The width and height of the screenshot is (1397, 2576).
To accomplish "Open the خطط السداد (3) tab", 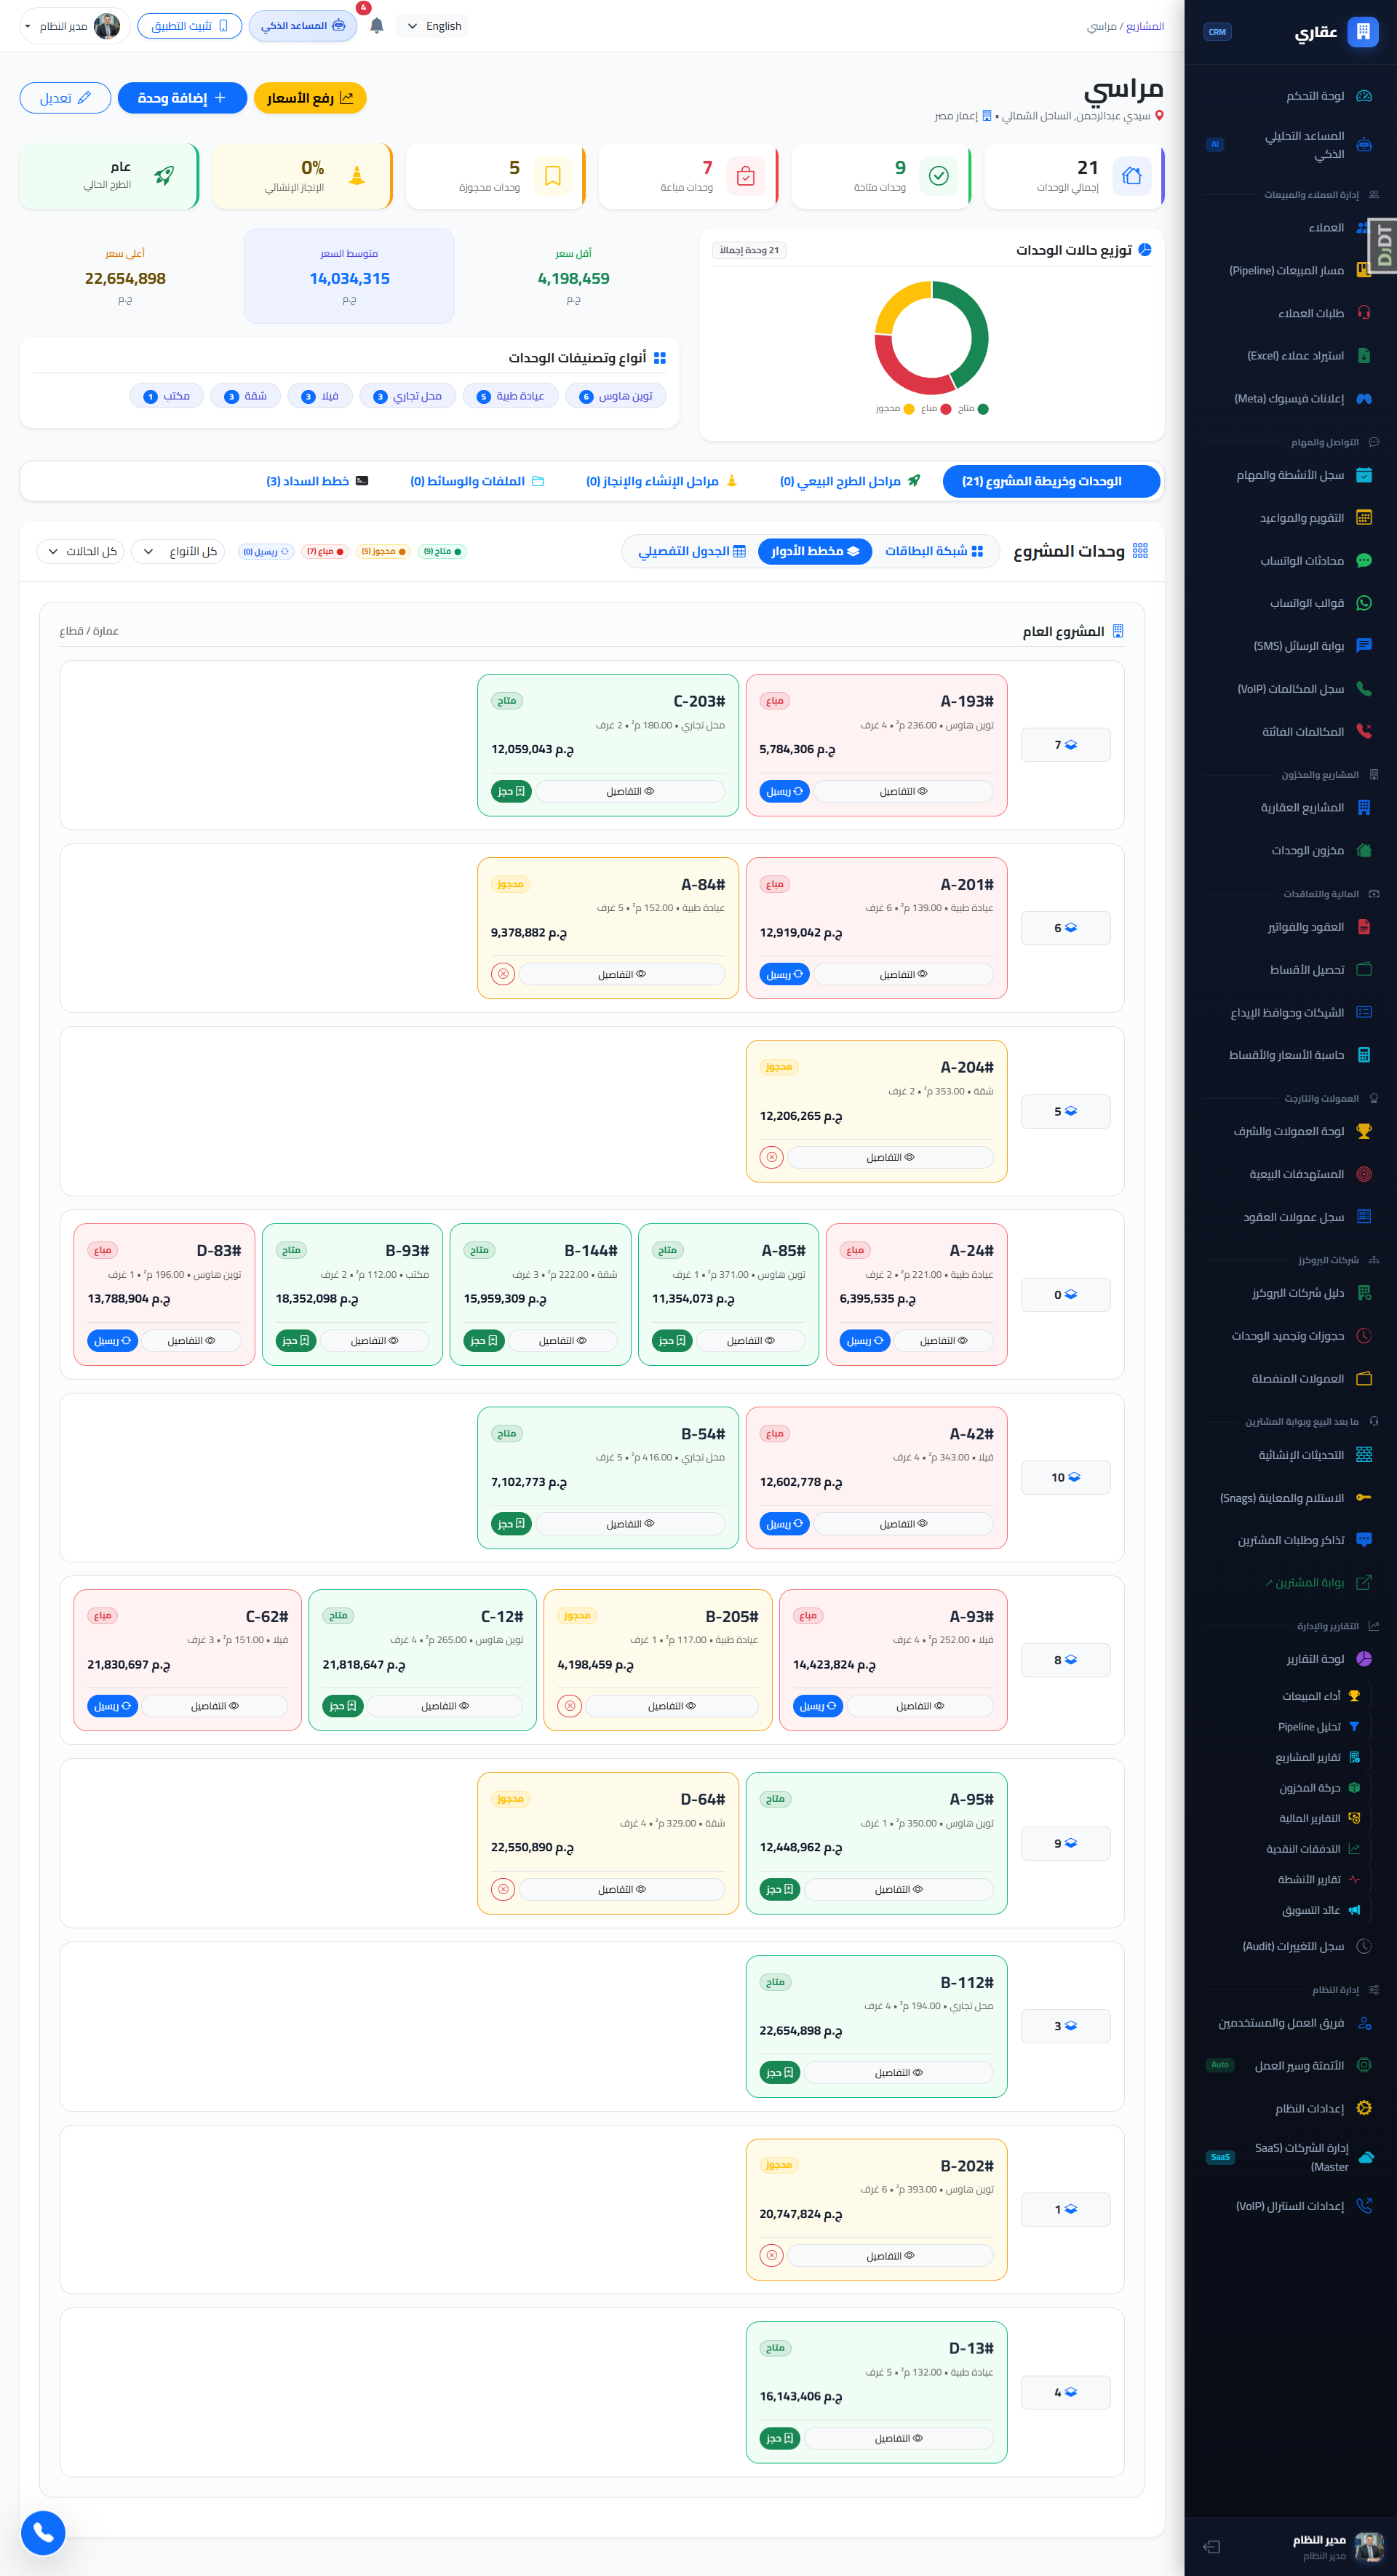I will (317, 481).
